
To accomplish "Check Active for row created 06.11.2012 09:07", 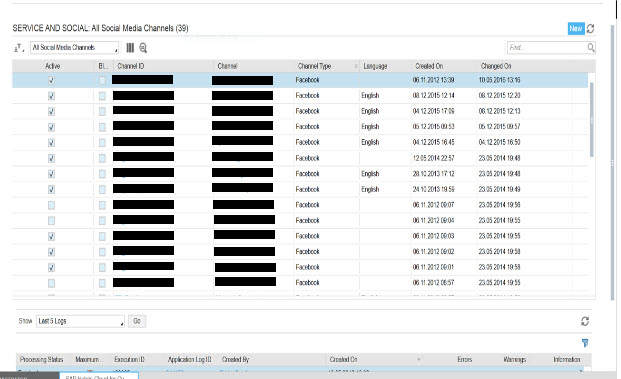I will click(x=51, y=205).
